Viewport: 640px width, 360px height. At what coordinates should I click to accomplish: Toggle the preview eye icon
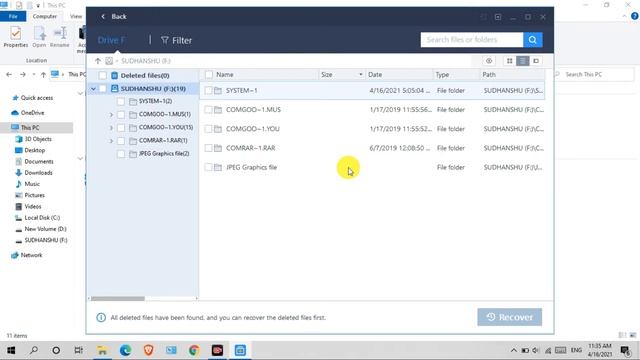click(489, 61)
